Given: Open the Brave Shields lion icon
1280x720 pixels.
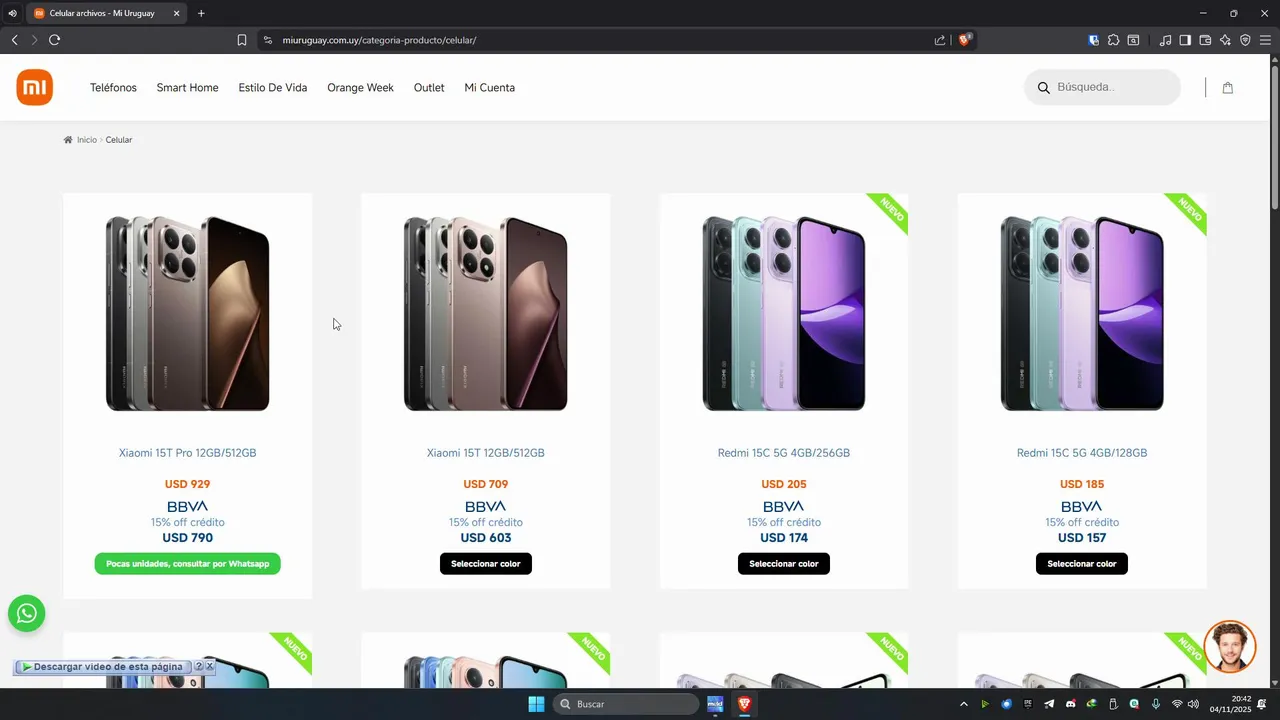Looking at the screenshot, I should pos(964,40).
